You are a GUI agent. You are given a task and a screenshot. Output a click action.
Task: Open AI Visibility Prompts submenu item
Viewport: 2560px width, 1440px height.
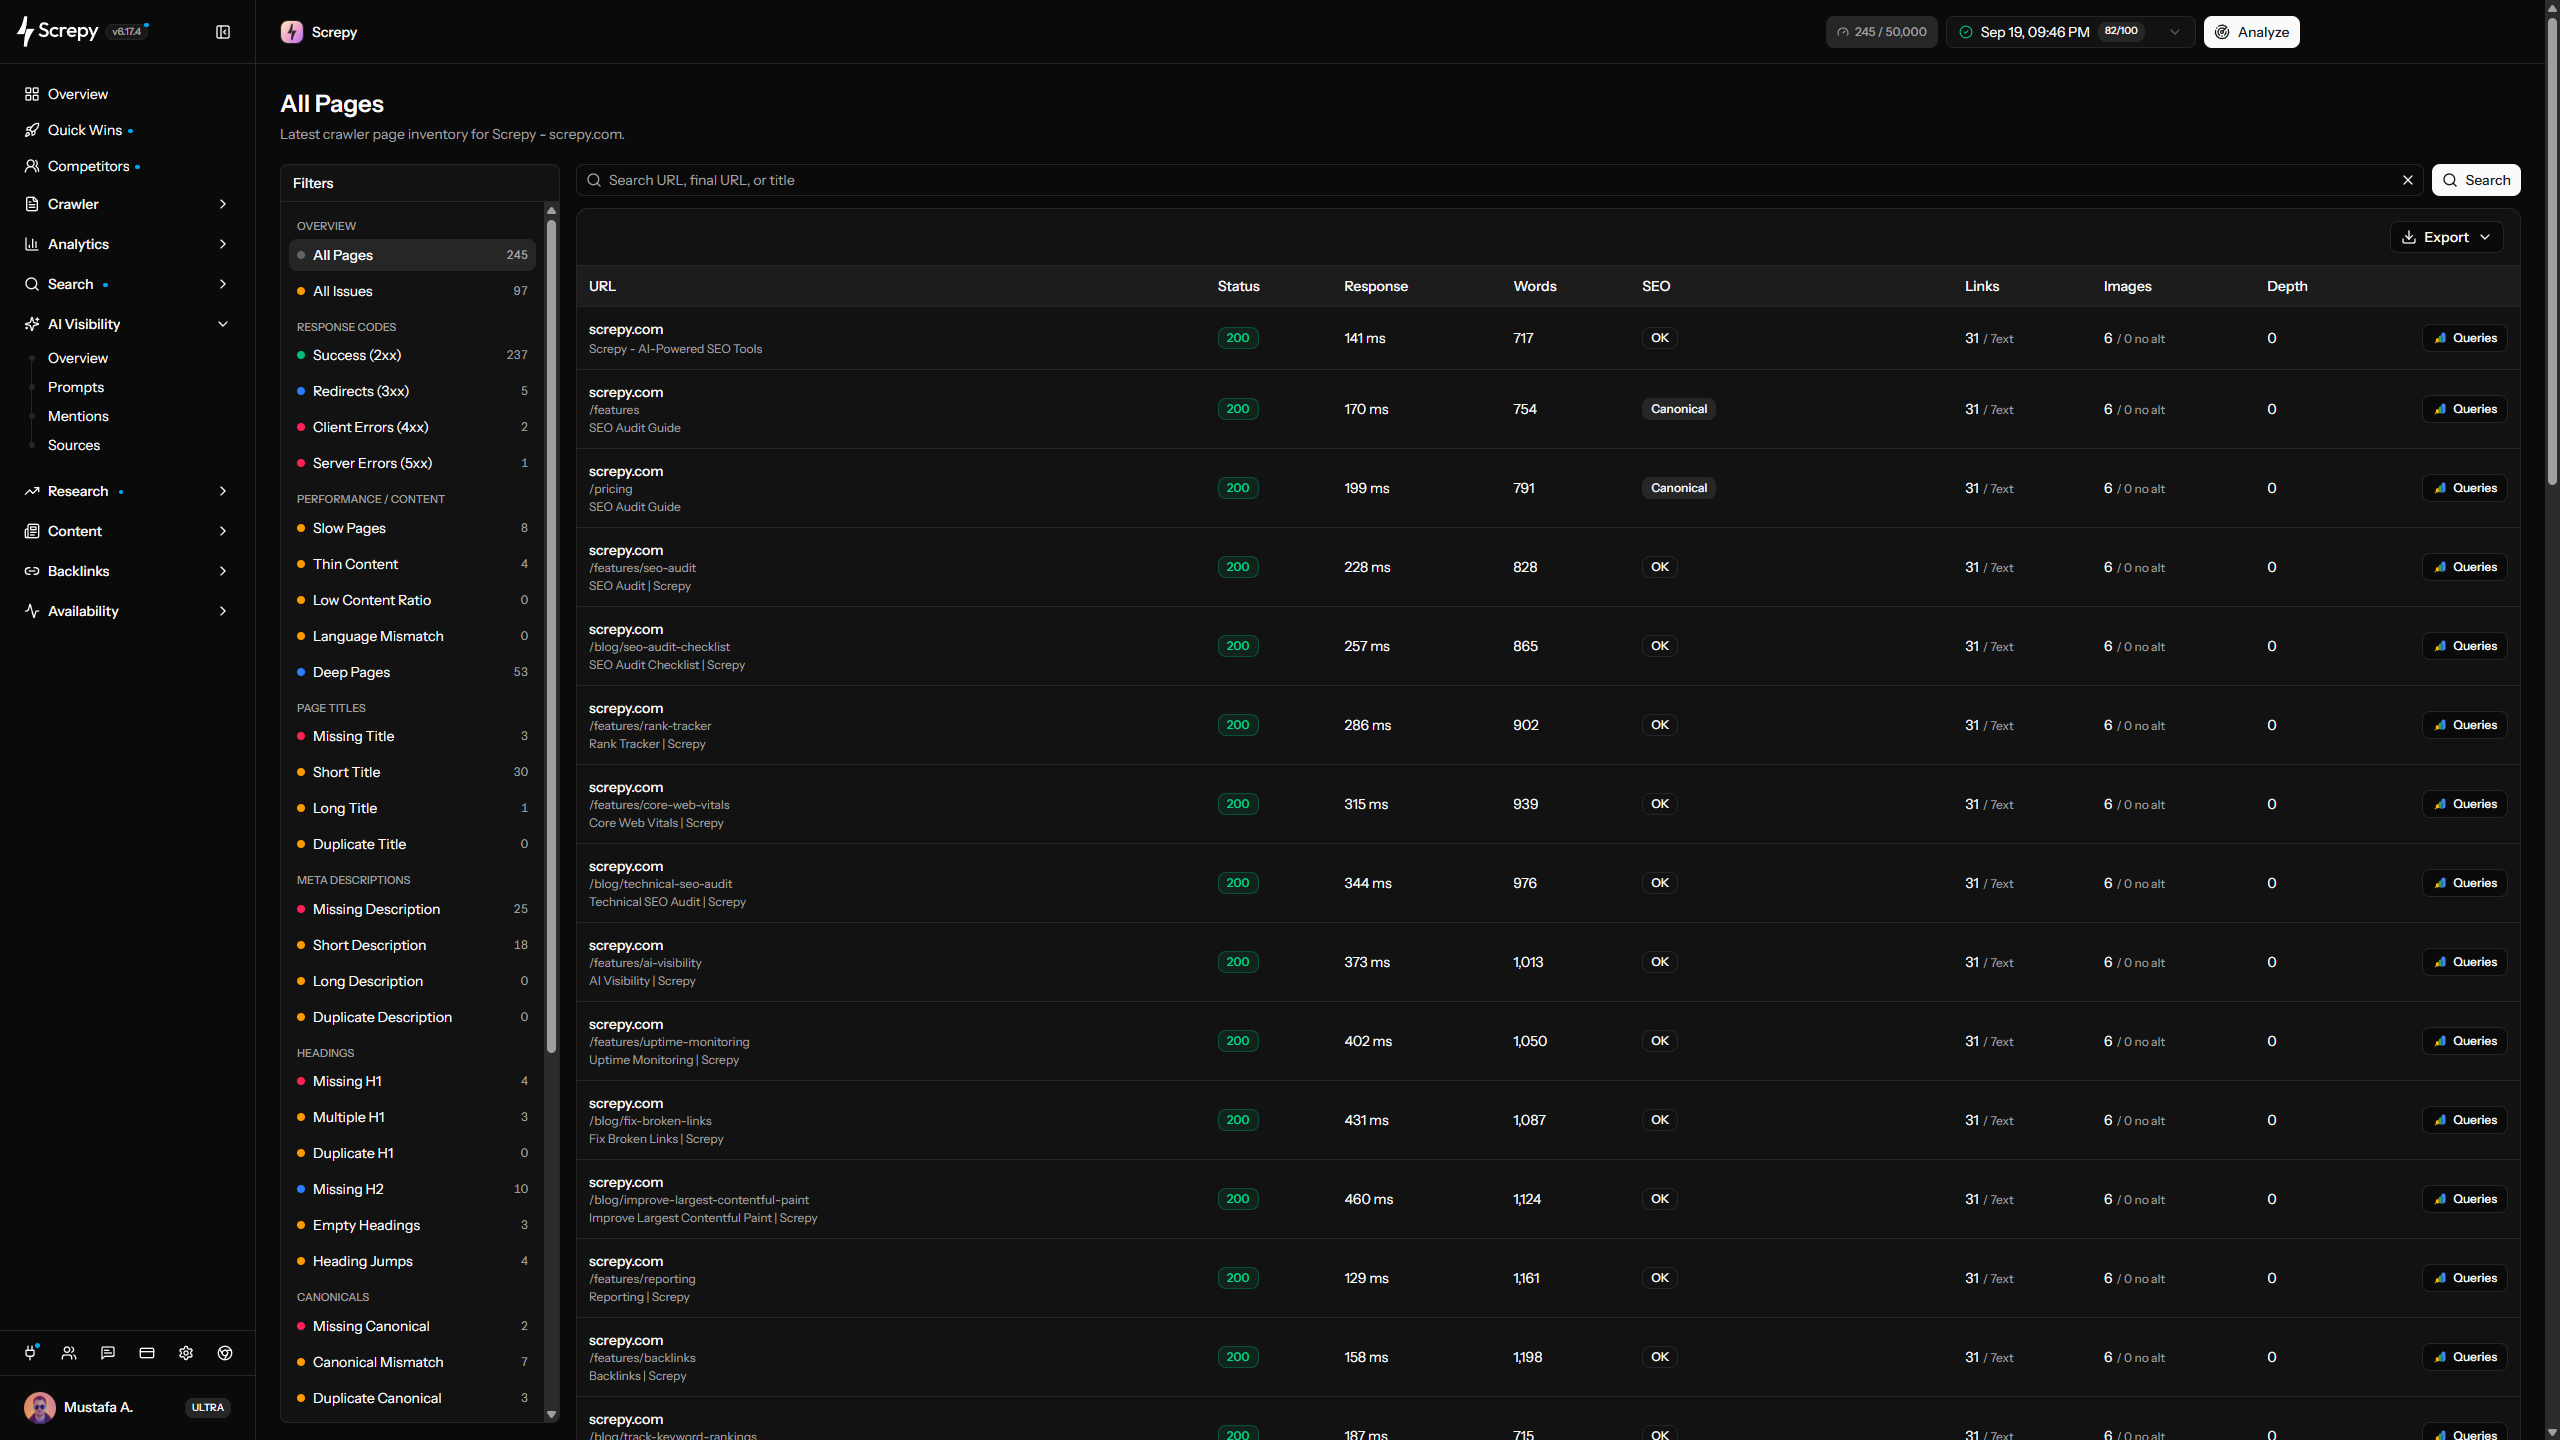(x=76, y=387)
